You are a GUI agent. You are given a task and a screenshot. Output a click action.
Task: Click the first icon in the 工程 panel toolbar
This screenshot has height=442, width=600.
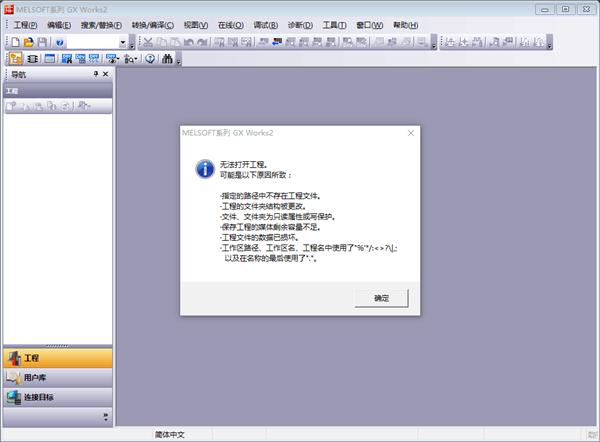tap(12, 106)
